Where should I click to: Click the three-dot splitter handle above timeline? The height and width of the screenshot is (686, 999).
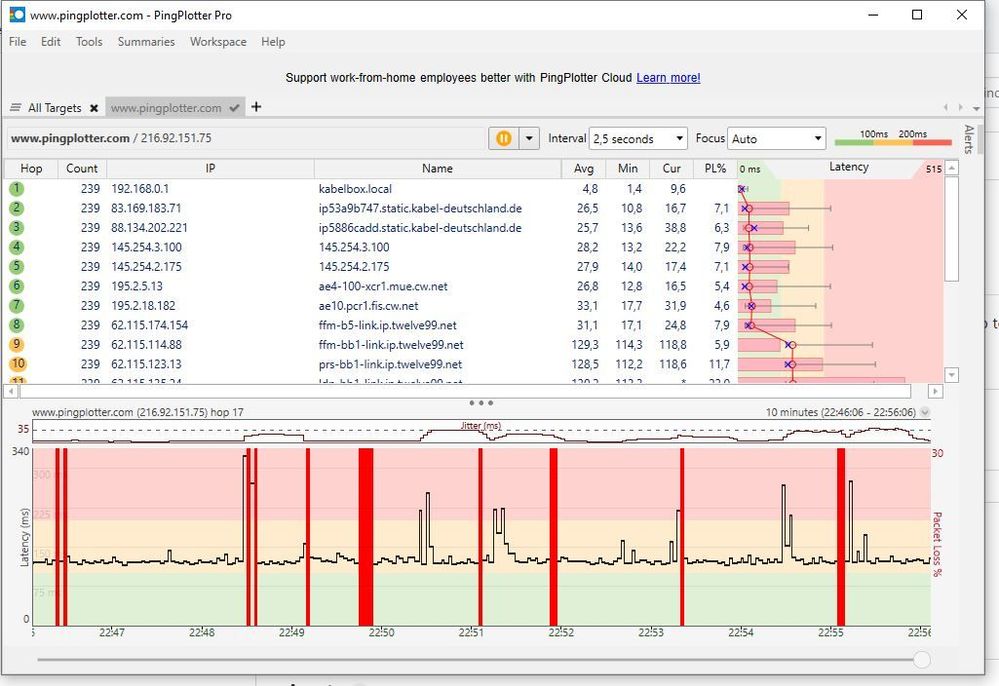(x=480, y=403)
